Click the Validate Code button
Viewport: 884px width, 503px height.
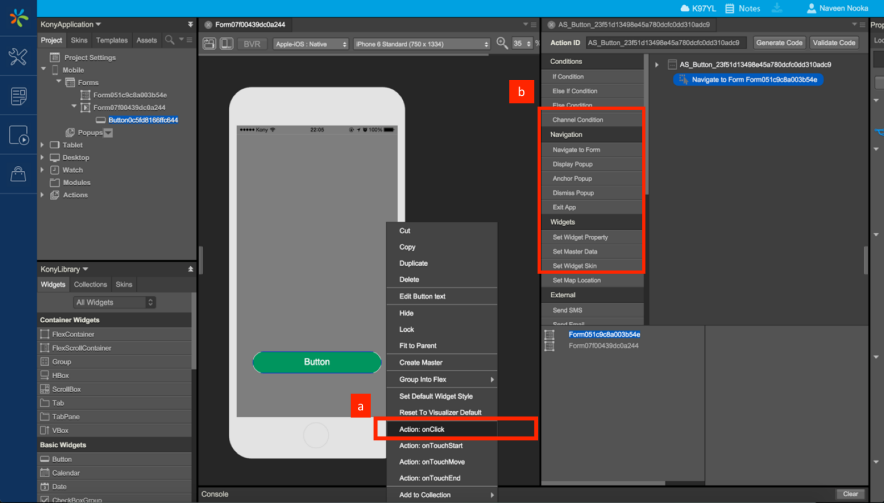834,43
